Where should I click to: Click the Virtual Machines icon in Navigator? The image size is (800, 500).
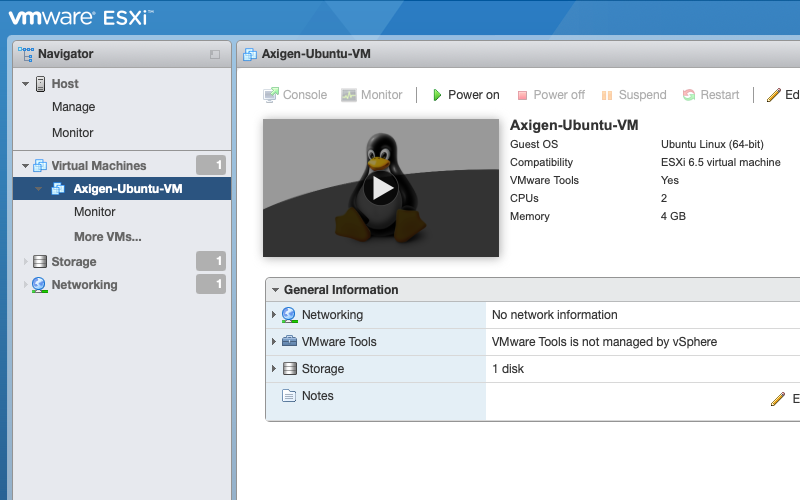pyautogui.click(x=40, y=165)
